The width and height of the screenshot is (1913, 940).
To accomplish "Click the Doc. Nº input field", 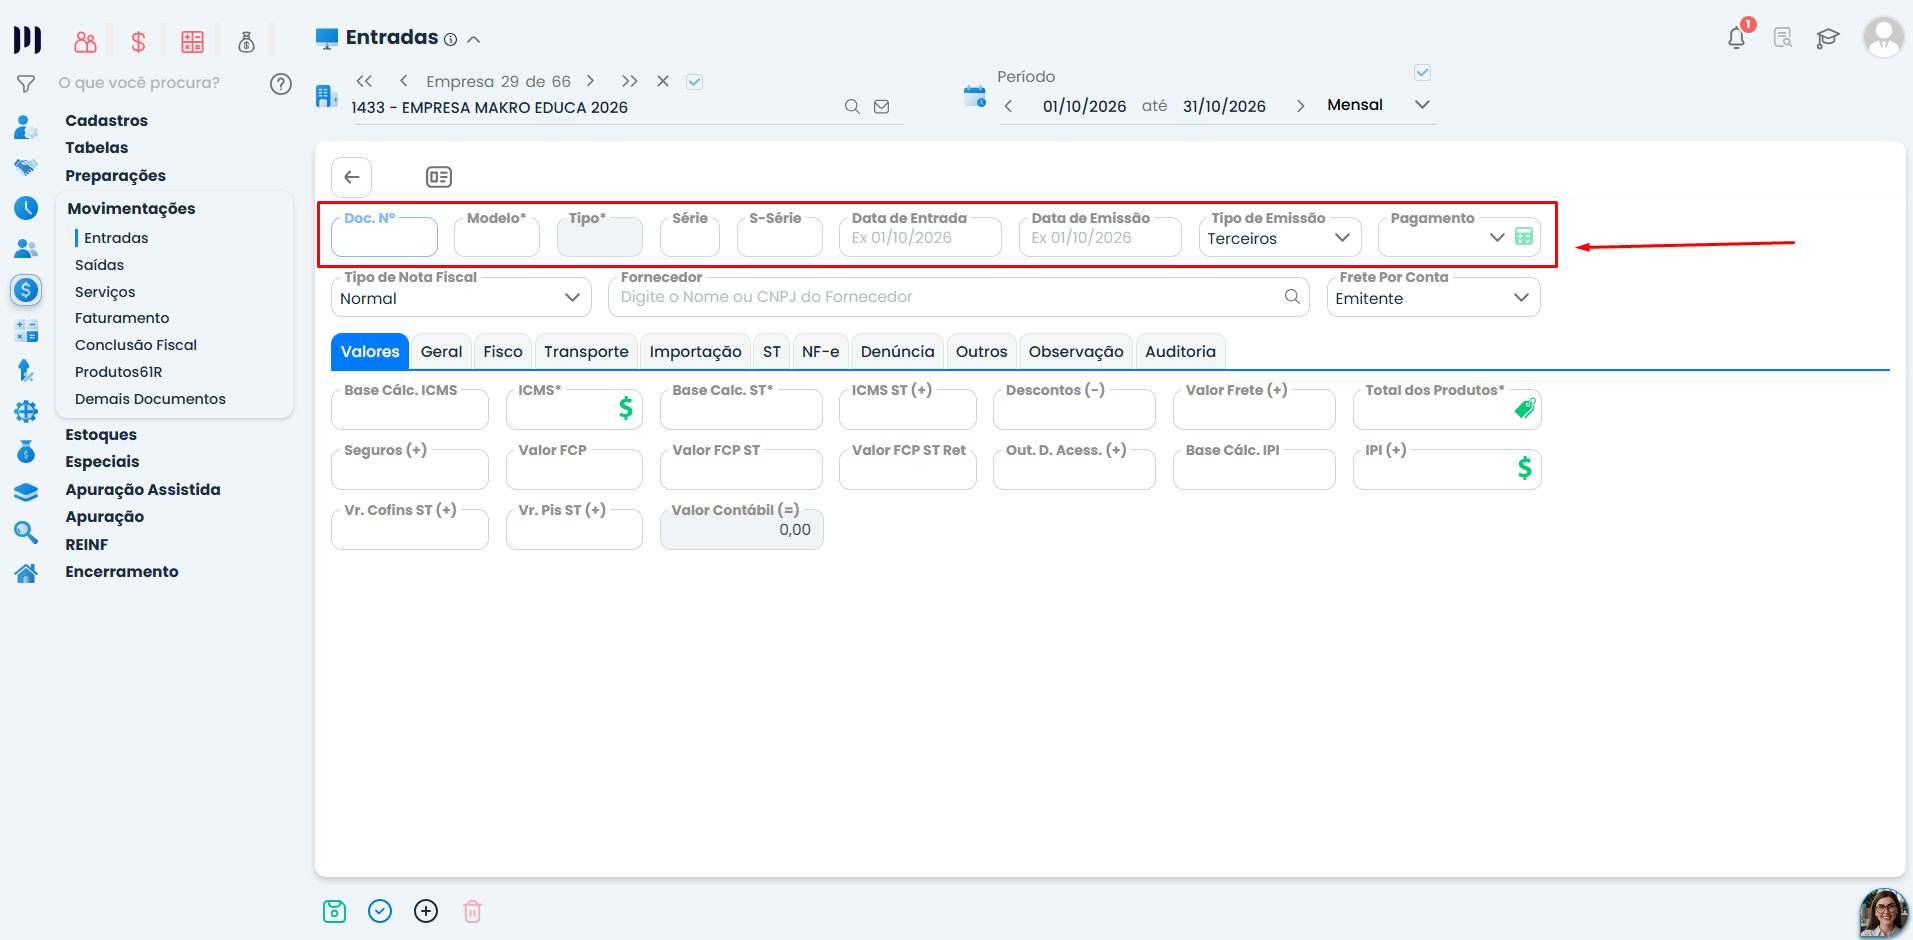I will click(x=384, y=238).
